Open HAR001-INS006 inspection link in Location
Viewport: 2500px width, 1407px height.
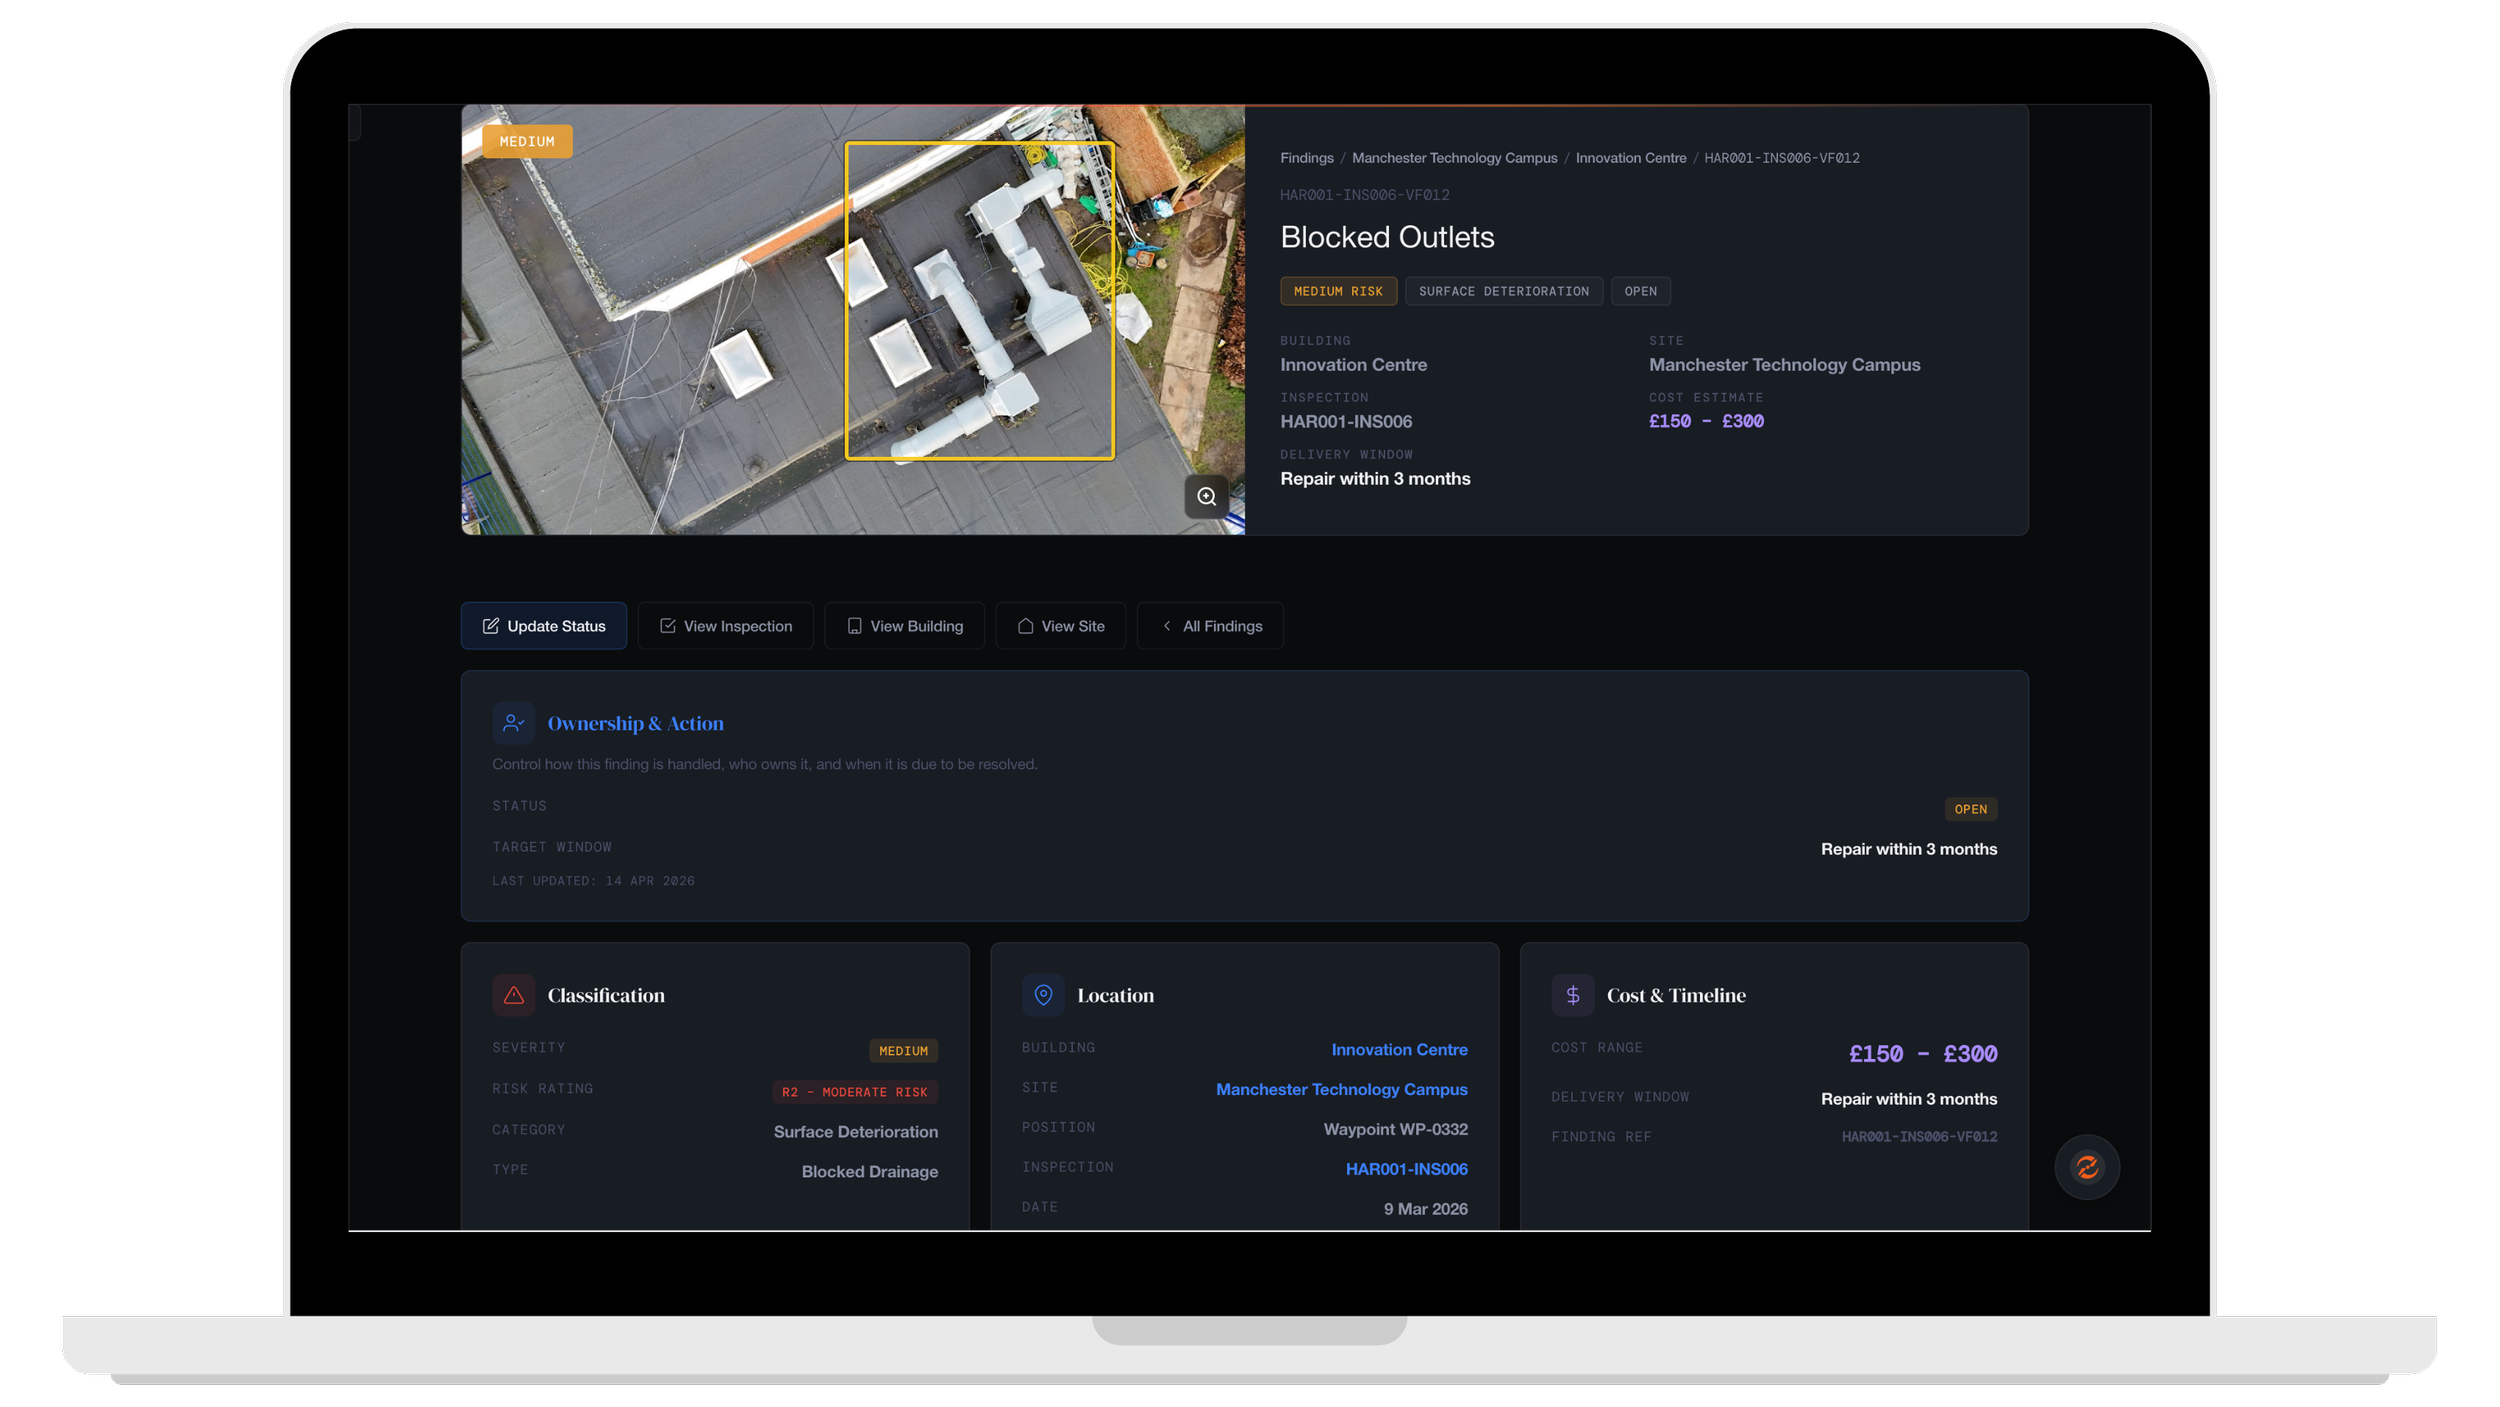(x=1405, y=1168)
